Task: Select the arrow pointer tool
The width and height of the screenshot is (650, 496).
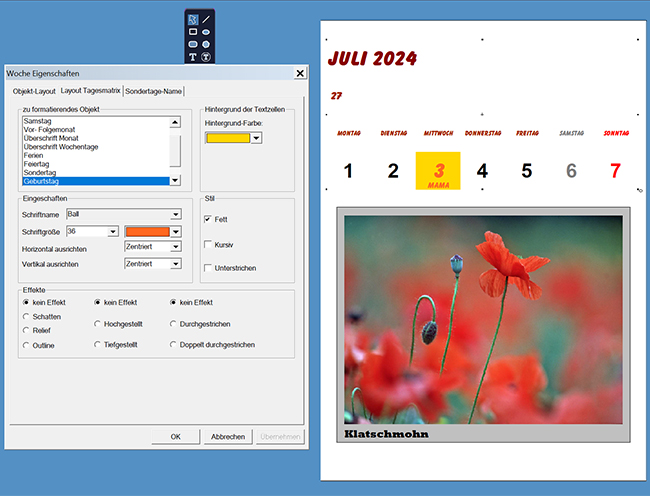Action: point(192,19)
